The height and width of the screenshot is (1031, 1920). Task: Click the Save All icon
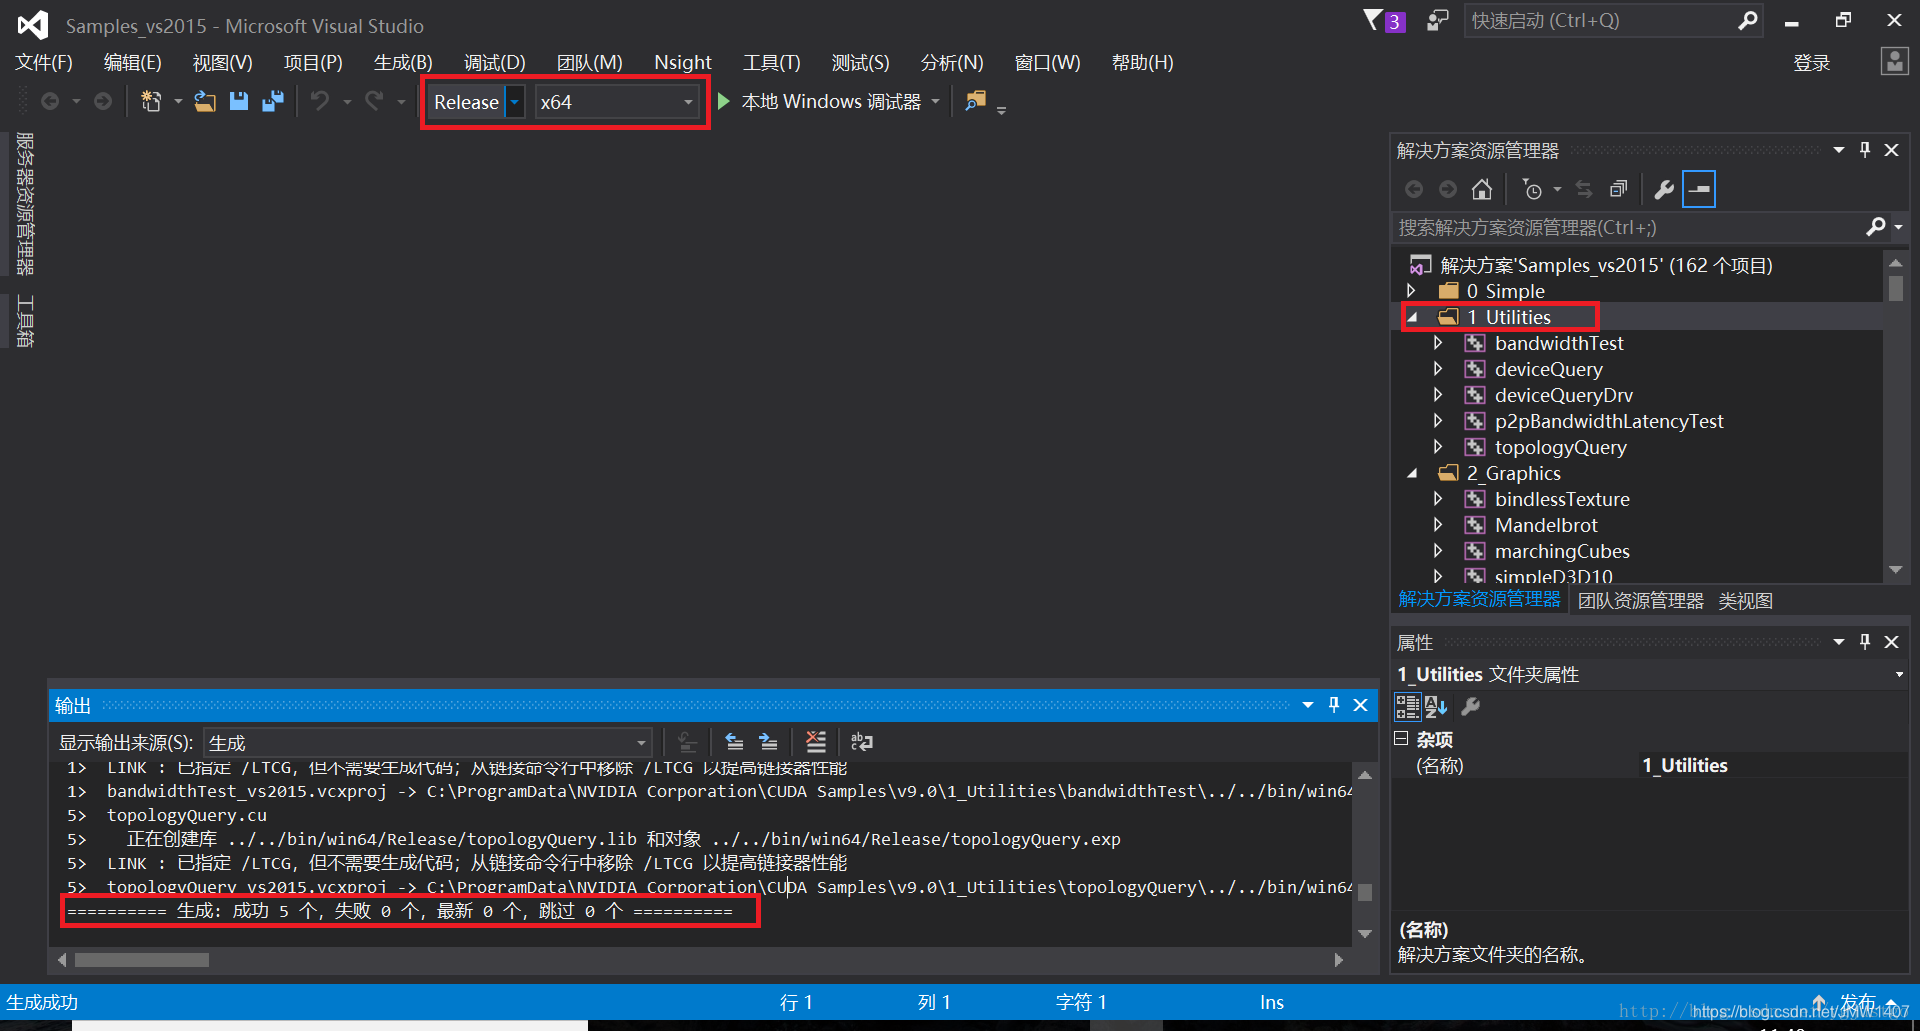point(272,101)
